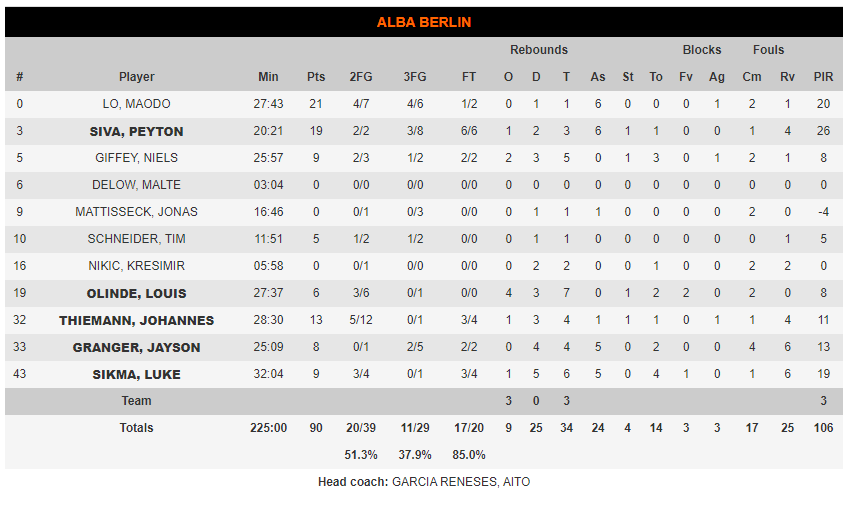
Task: Select the LO, MAODO player name
Action: click(x=136, y=104)
